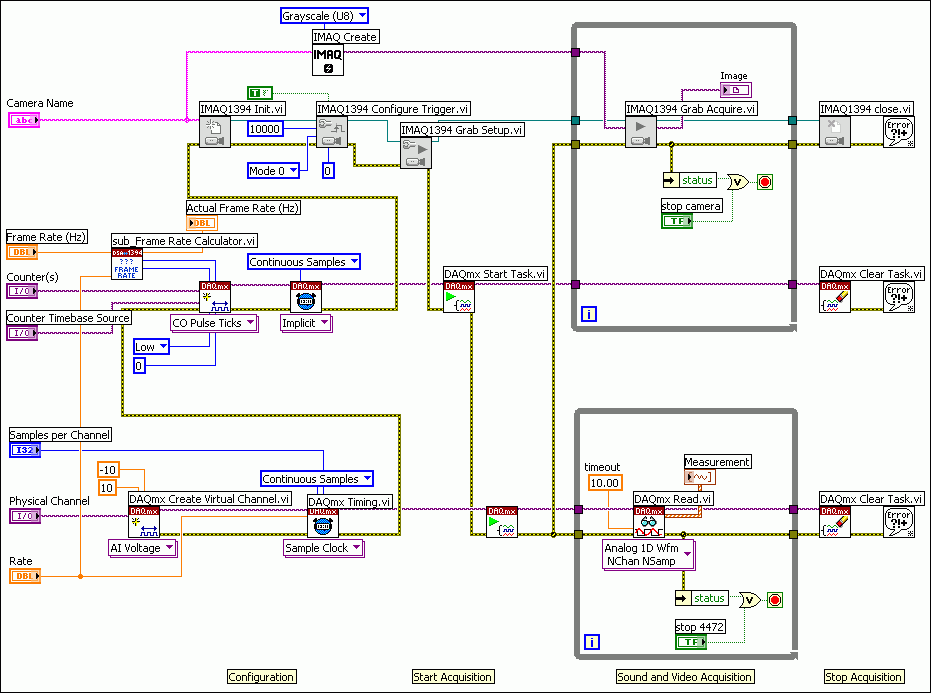
Task: Select the DAQmx Read.vi node icon
Action: pyautogui.click(x=649, y=522)
